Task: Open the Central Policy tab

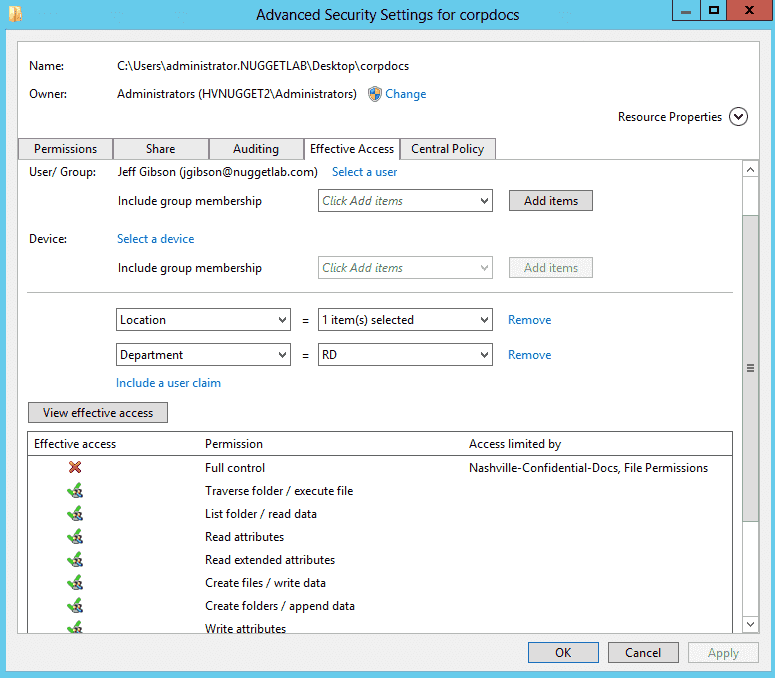Action: pyautogui.click(x=447, y=149)
